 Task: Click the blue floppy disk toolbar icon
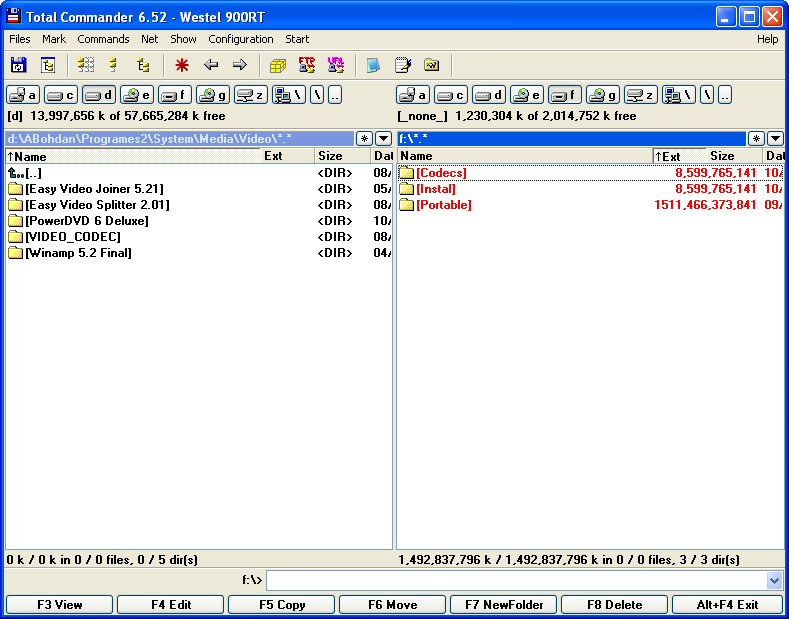[x=18, y=65]
